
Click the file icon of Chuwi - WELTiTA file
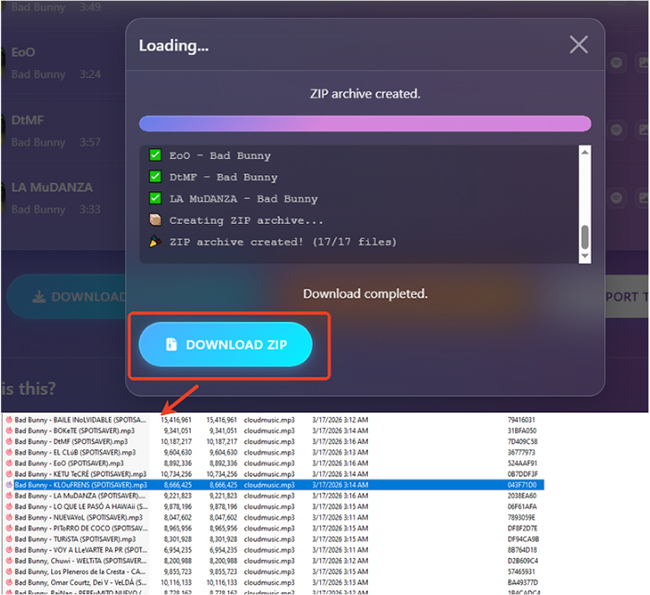pos(9,561)
